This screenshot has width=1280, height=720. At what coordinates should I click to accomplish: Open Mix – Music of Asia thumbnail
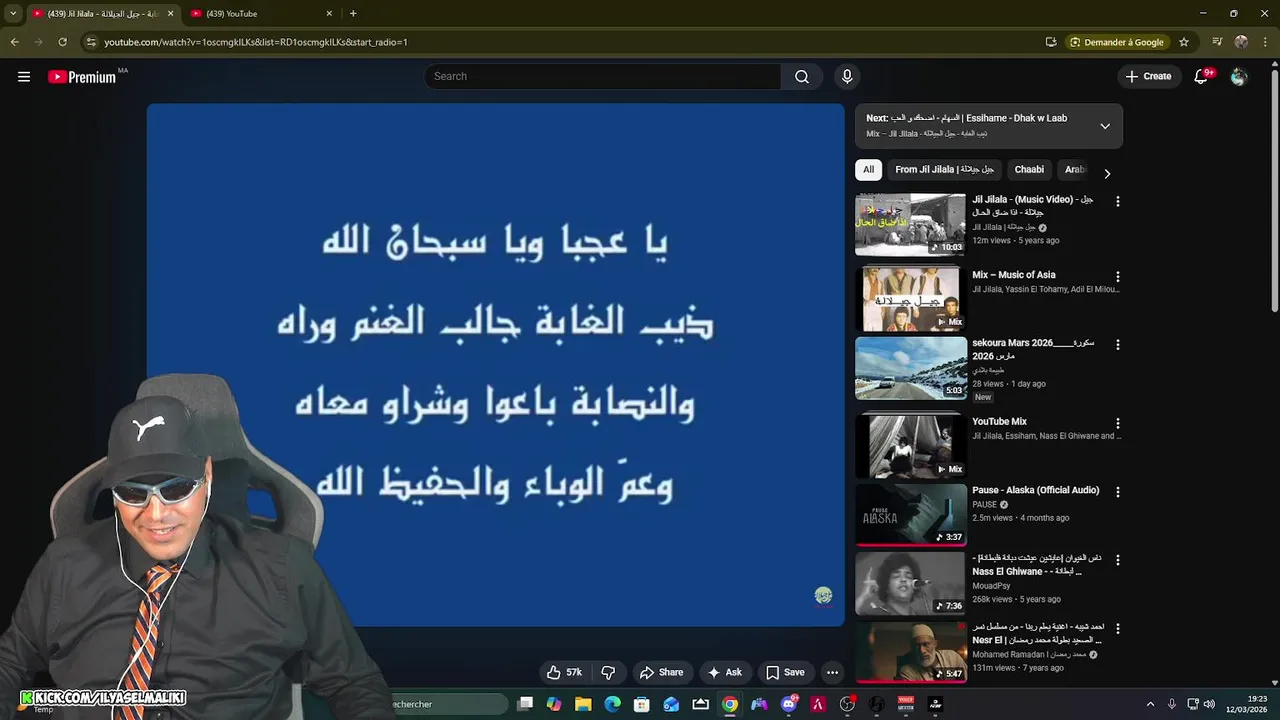(x=911, y=299)
